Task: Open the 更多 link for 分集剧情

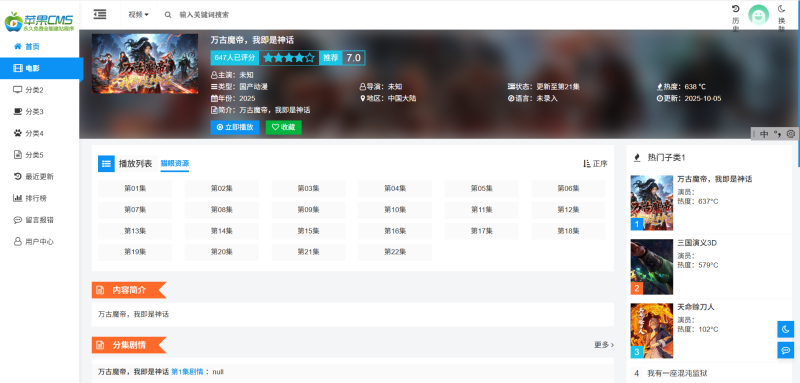Action: (604, 345)
